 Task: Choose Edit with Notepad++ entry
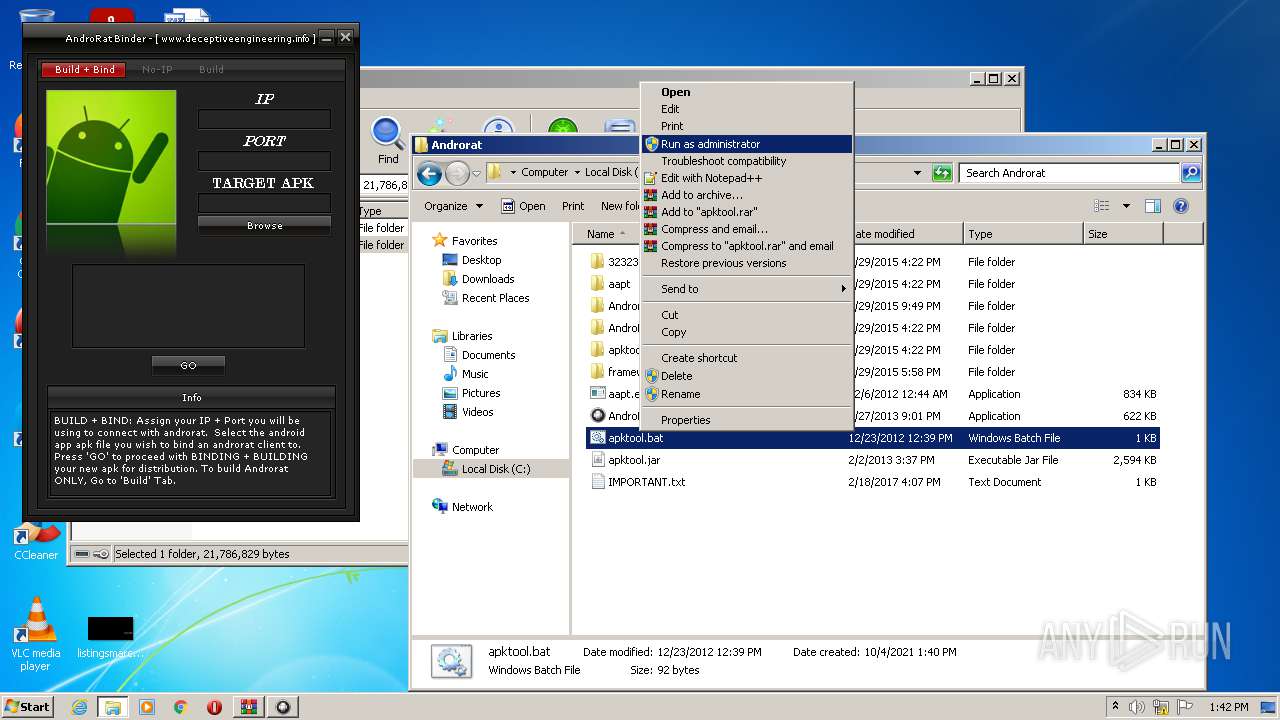click(x=746, y=178)
